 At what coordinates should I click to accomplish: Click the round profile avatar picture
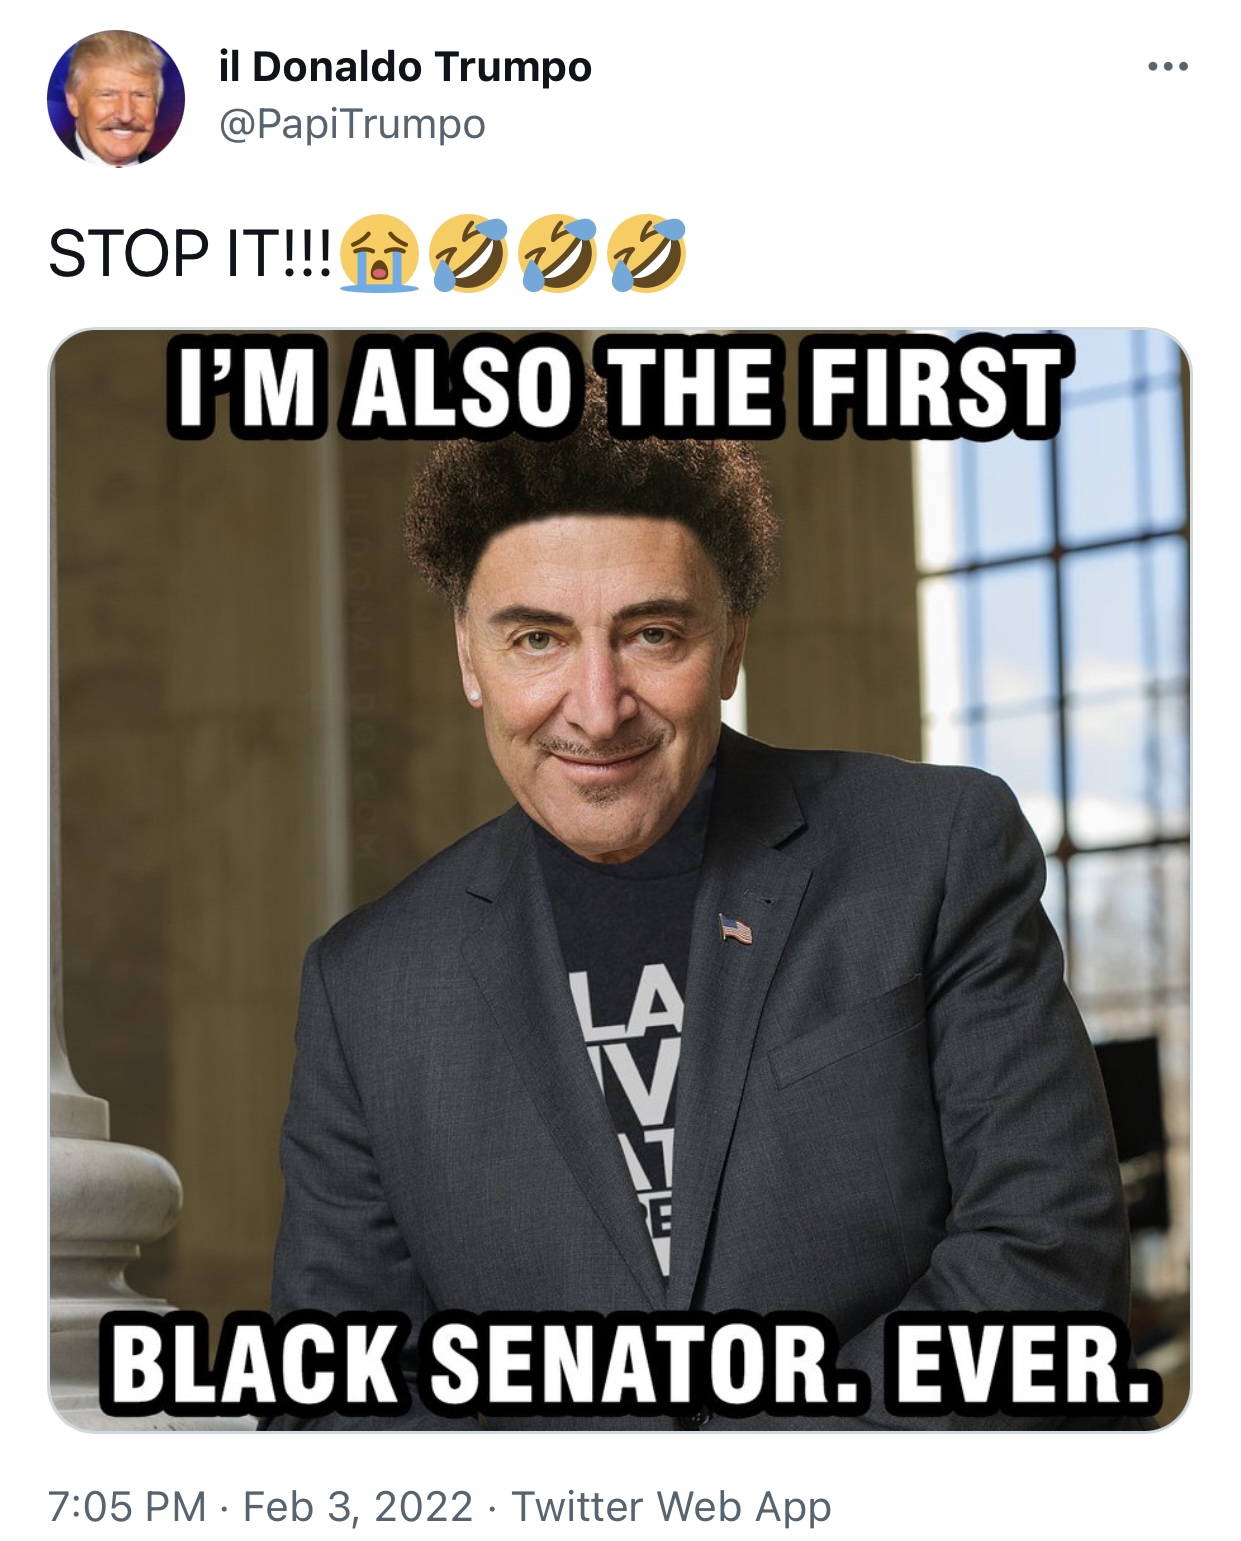point(115,98)
